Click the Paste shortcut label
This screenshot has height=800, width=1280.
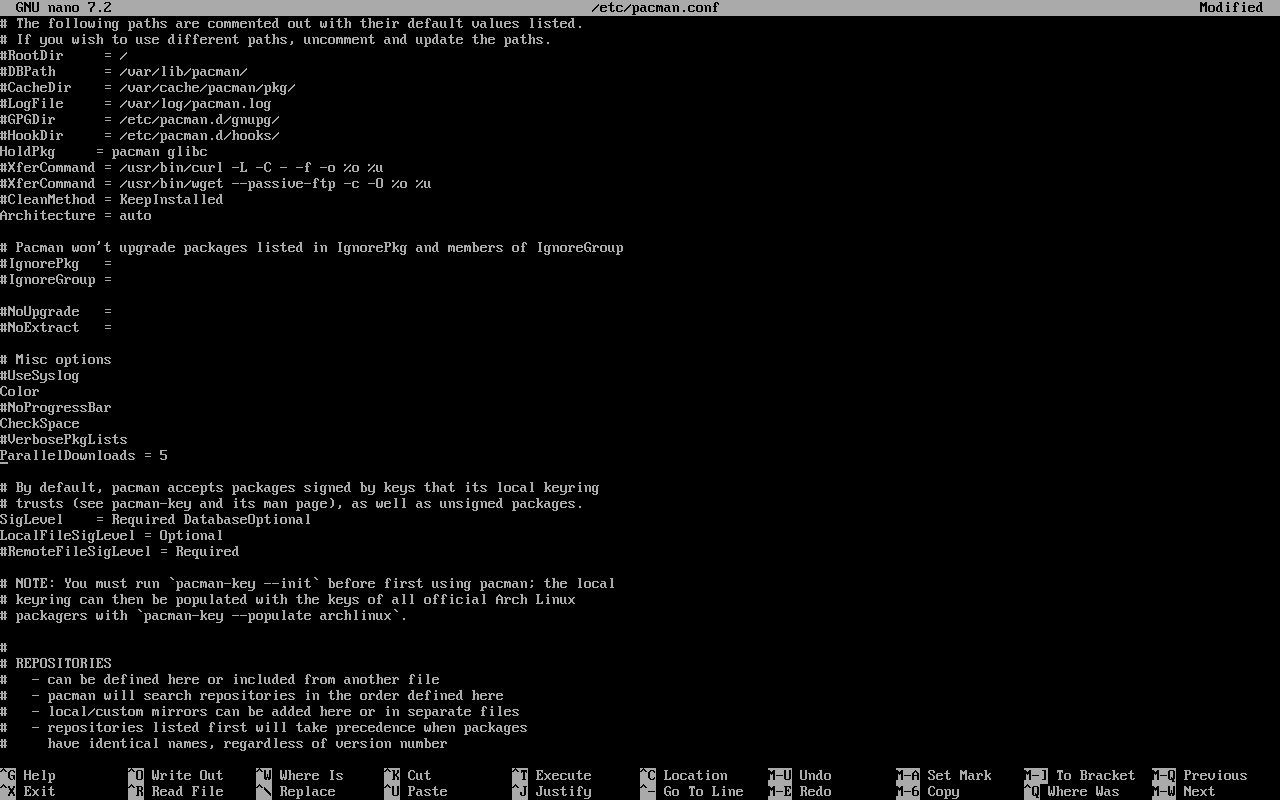427,791
